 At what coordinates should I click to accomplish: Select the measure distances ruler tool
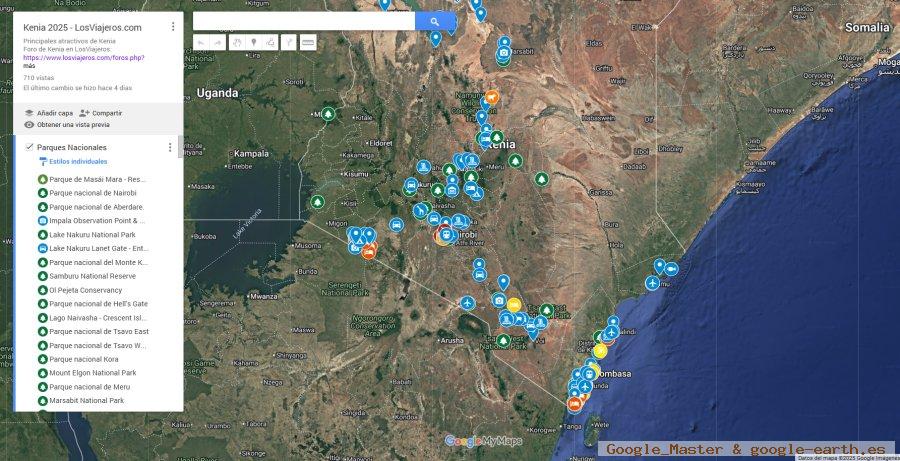(308, 42)
